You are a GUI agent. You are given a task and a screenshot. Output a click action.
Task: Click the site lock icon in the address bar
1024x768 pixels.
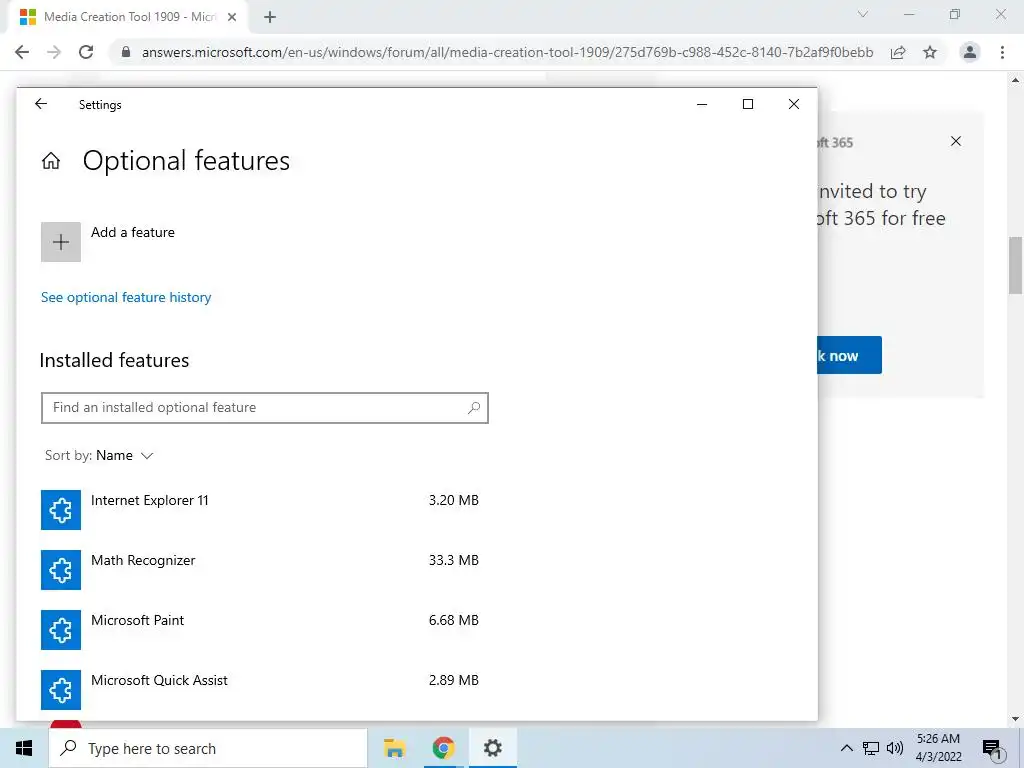[126, 52]
